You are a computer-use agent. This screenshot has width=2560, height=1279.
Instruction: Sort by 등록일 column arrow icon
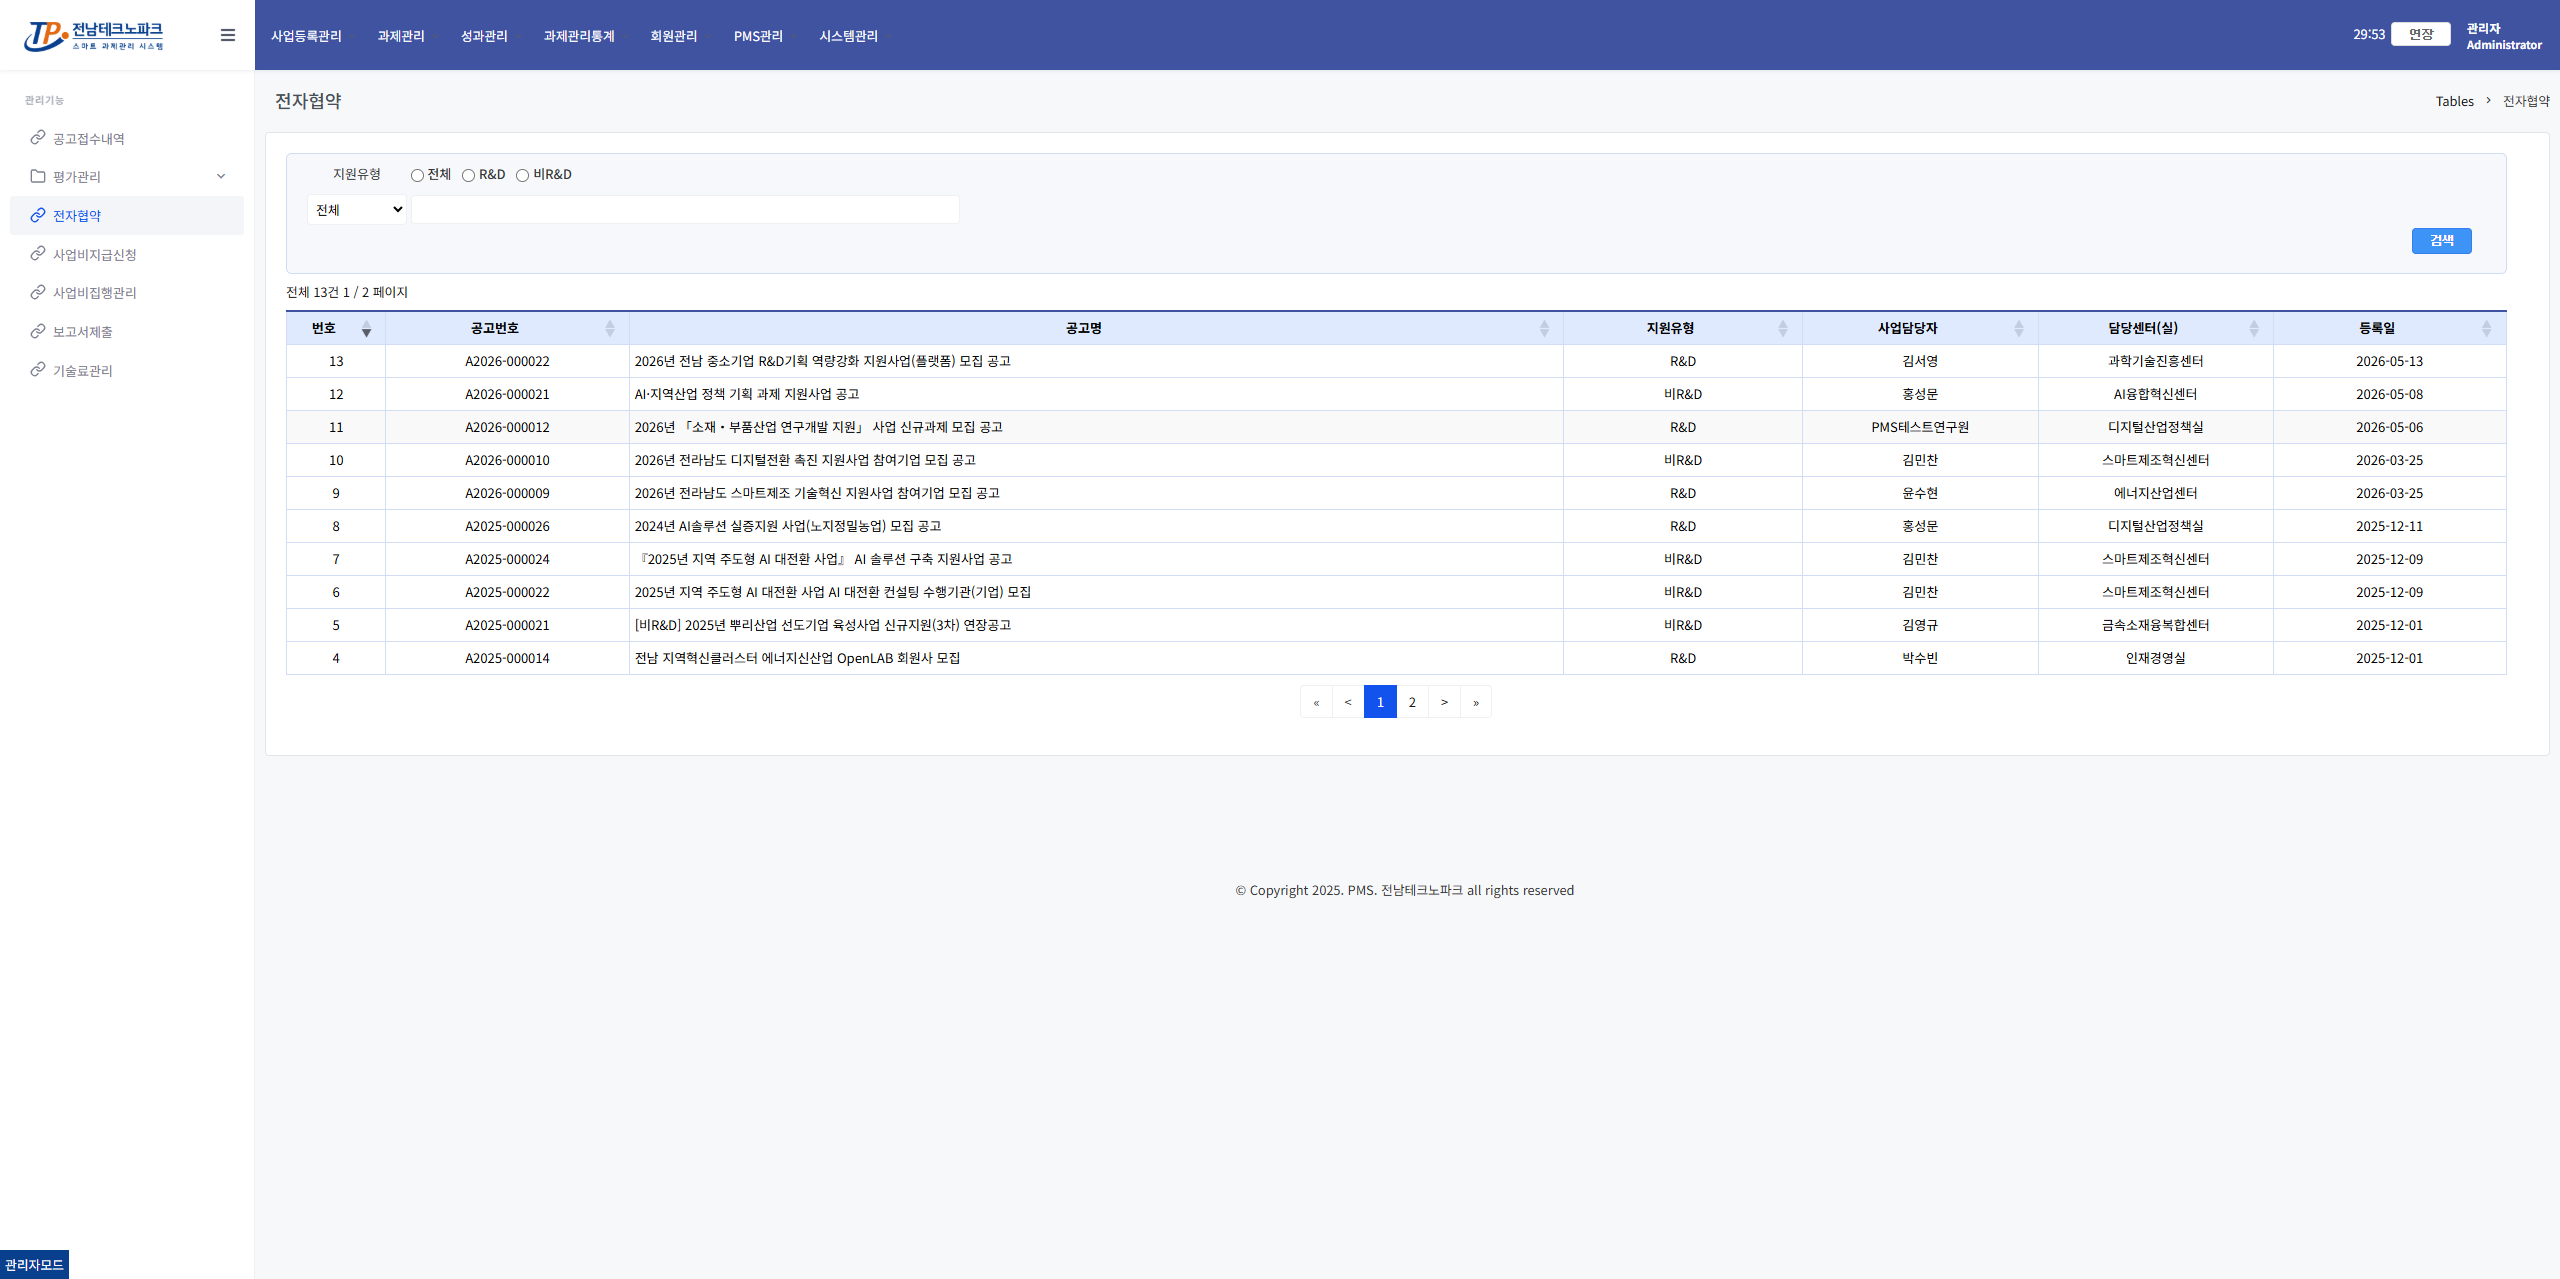point(2487,329)
